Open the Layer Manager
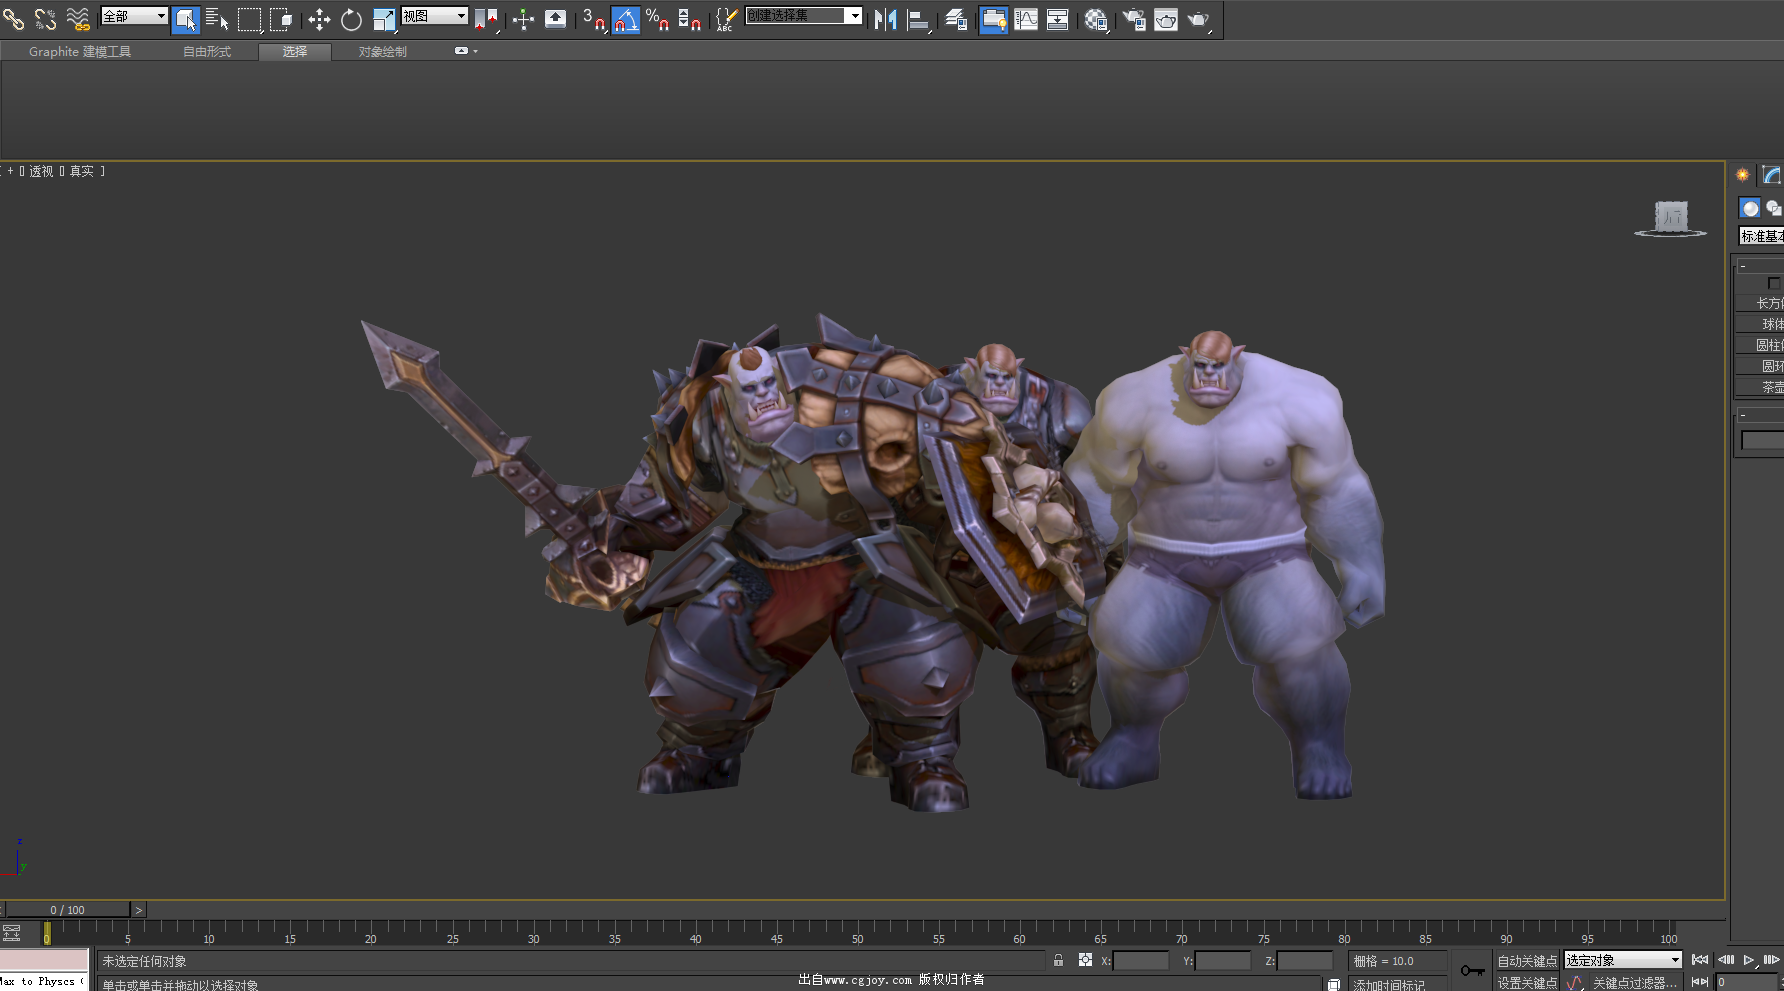The height and width of the screenshot is (991, 1784). click(x=956, y=19)
